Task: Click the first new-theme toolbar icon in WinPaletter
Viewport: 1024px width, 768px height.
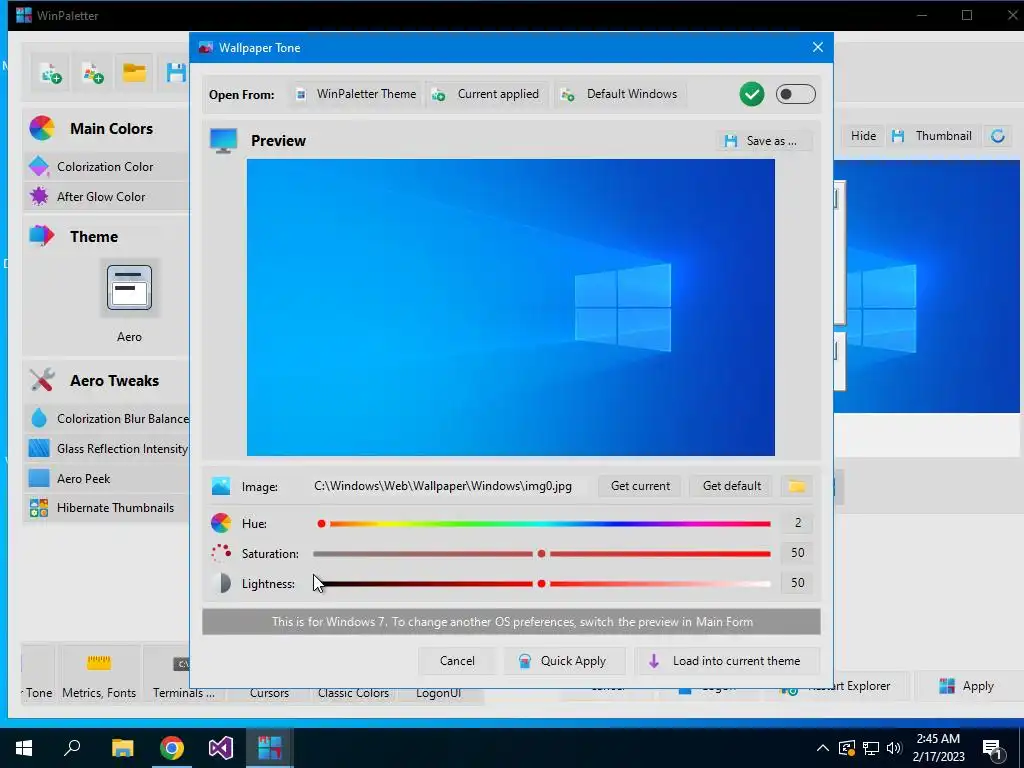Action: click(50, 73)
